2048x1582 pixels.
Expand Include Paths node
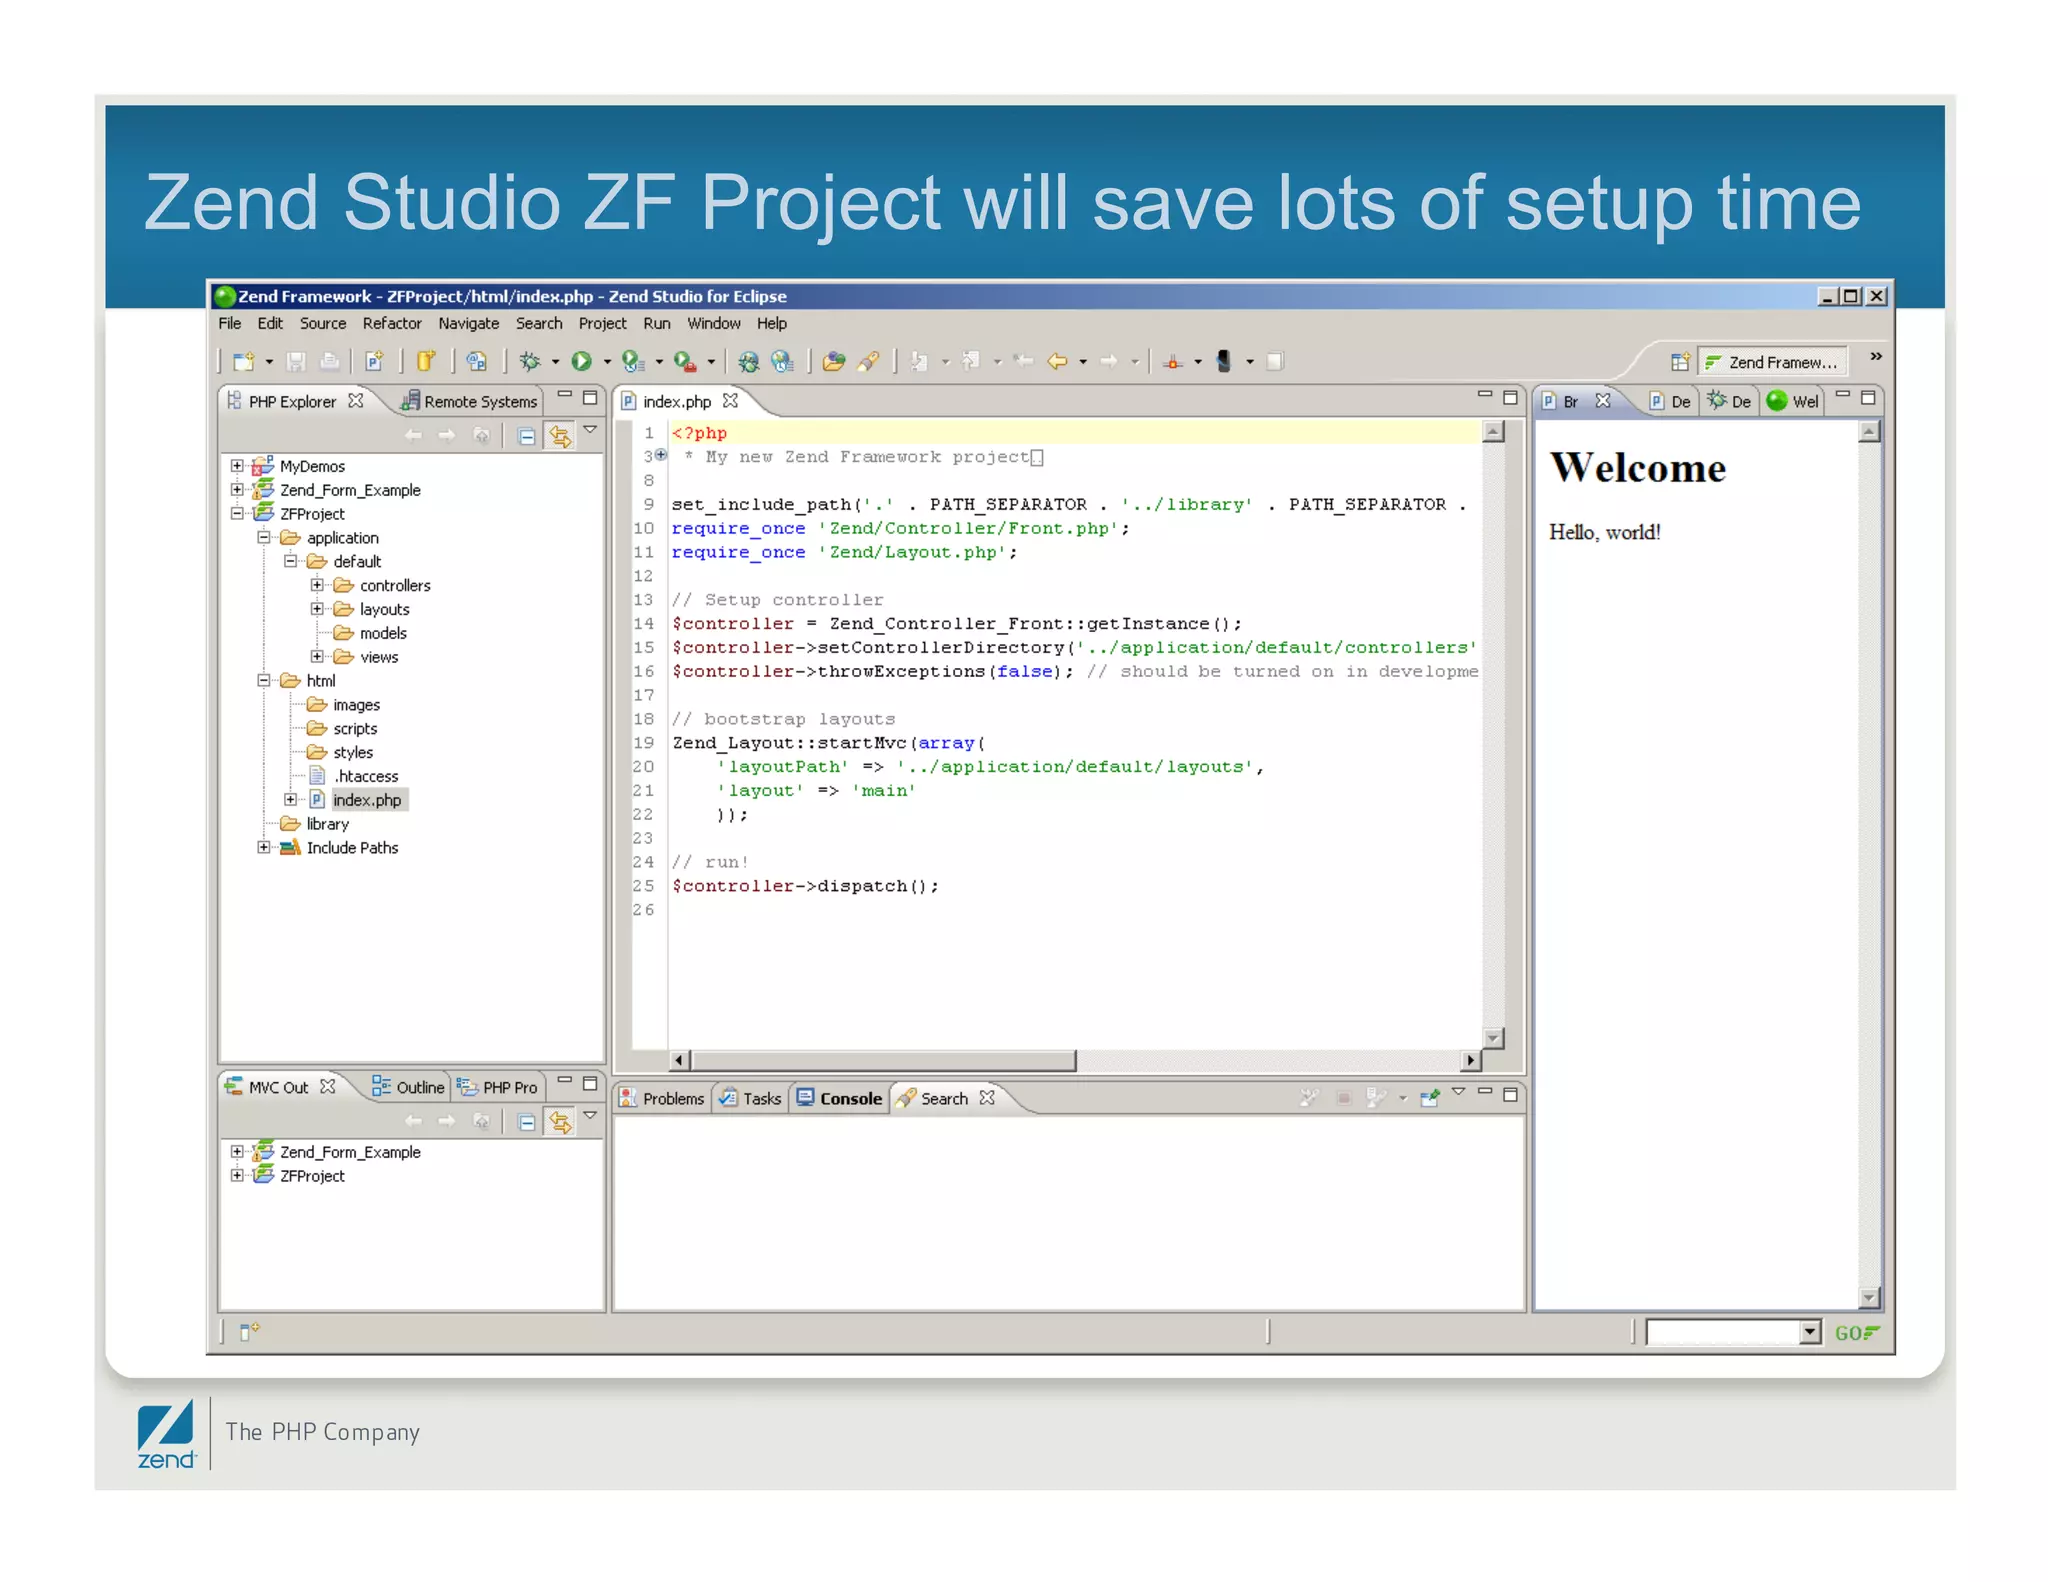pos(264,847)
